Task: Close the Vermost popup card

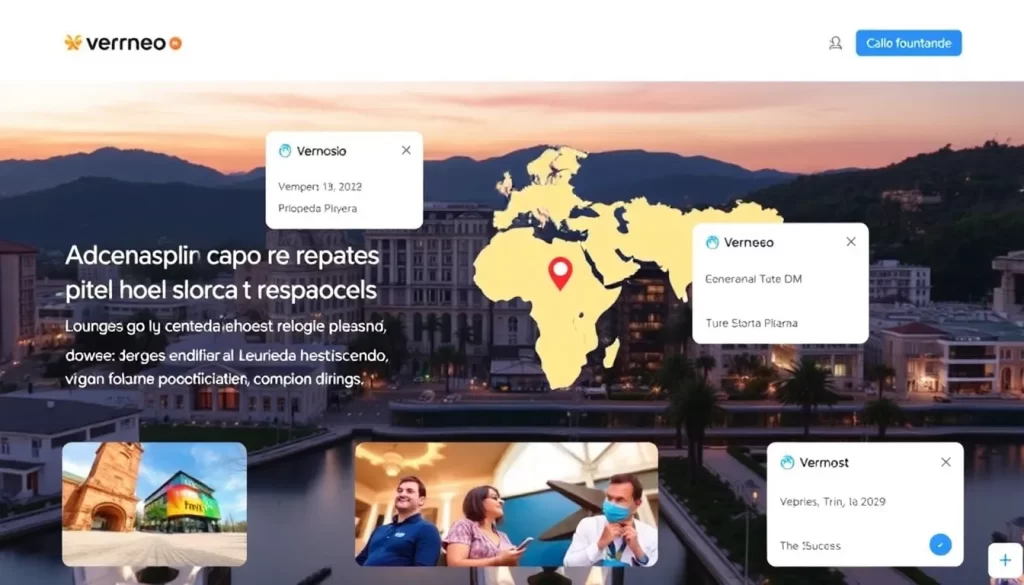Action: tap(946, 462)
